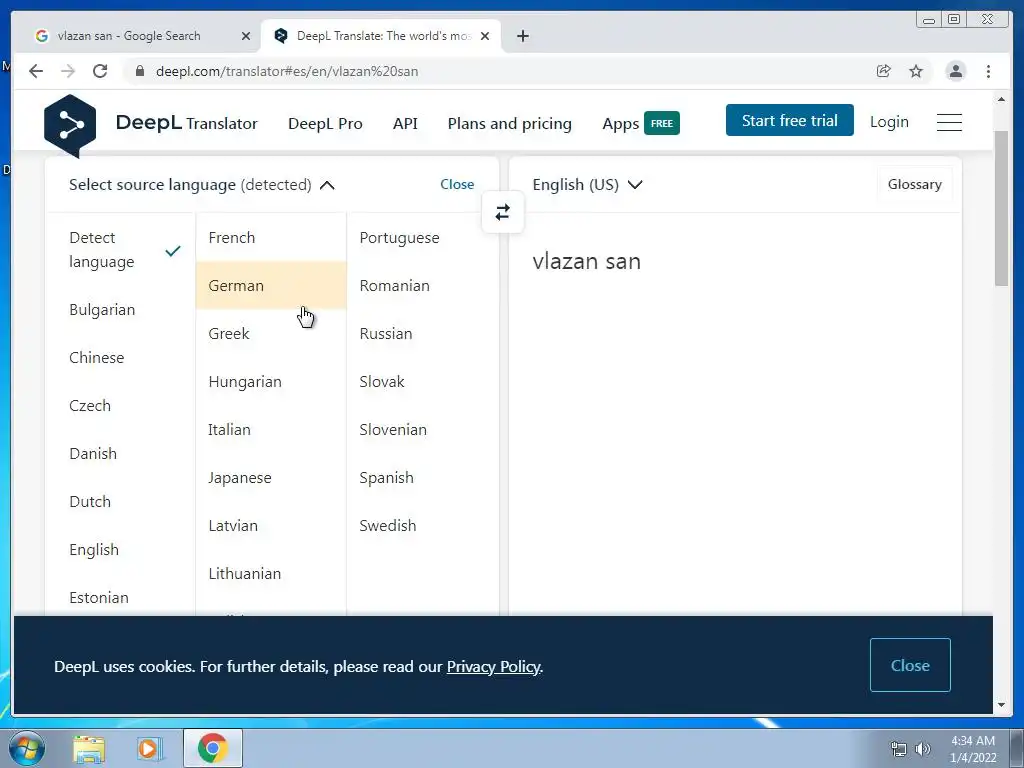Select Czech from language list
This screenshot has width=1024, height=768.
point(121,406)
